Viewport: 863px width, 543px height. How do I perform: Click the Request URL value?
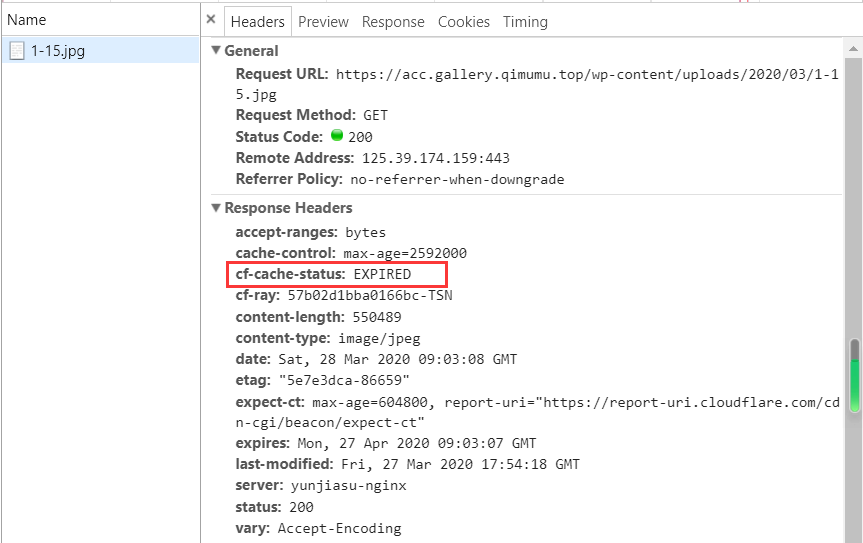(x=537, y=84)
